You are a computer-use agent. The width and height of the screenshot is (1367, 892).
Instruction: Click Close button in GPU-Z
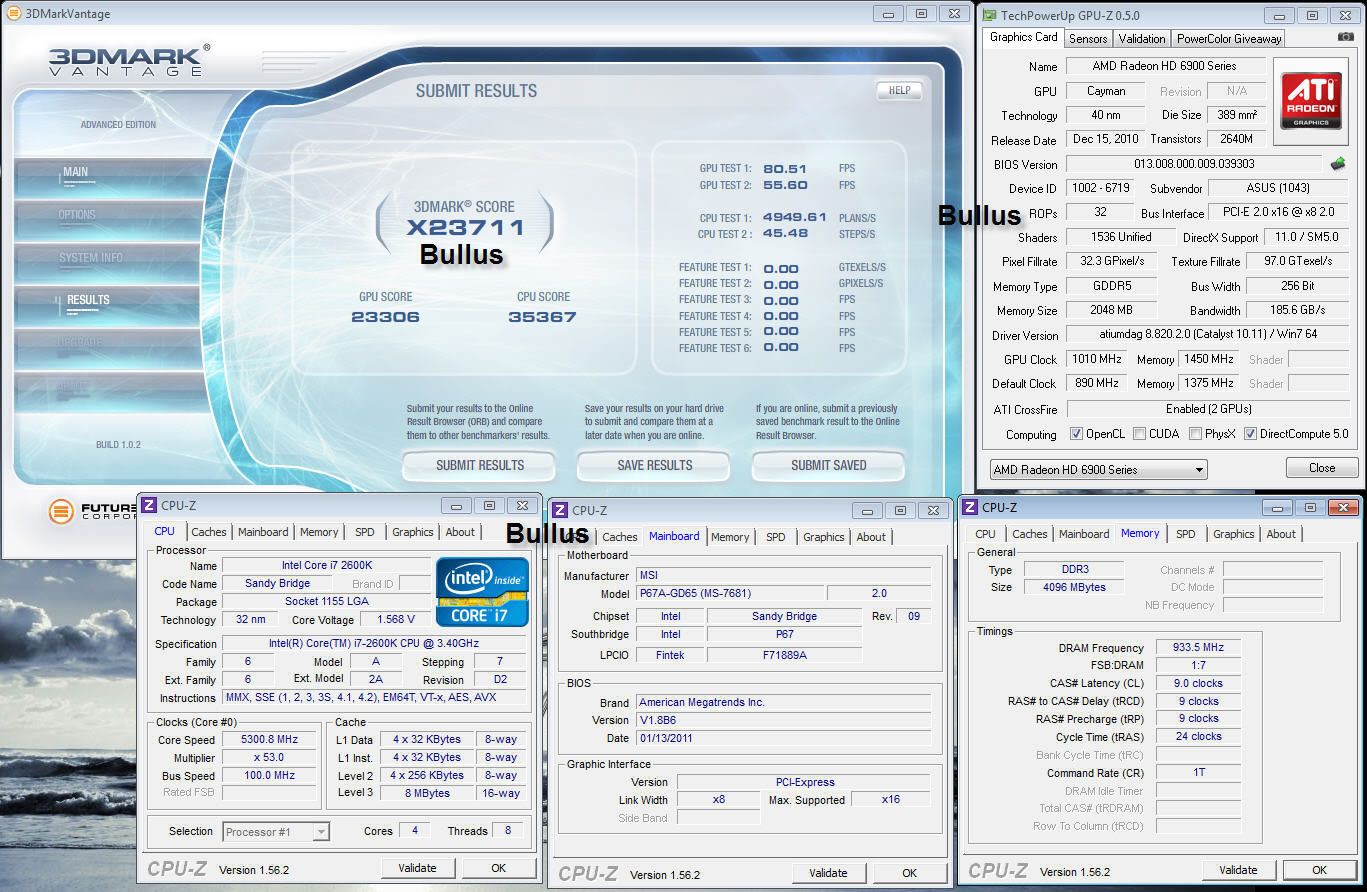pyautogui.click(x=1322, y=468)
